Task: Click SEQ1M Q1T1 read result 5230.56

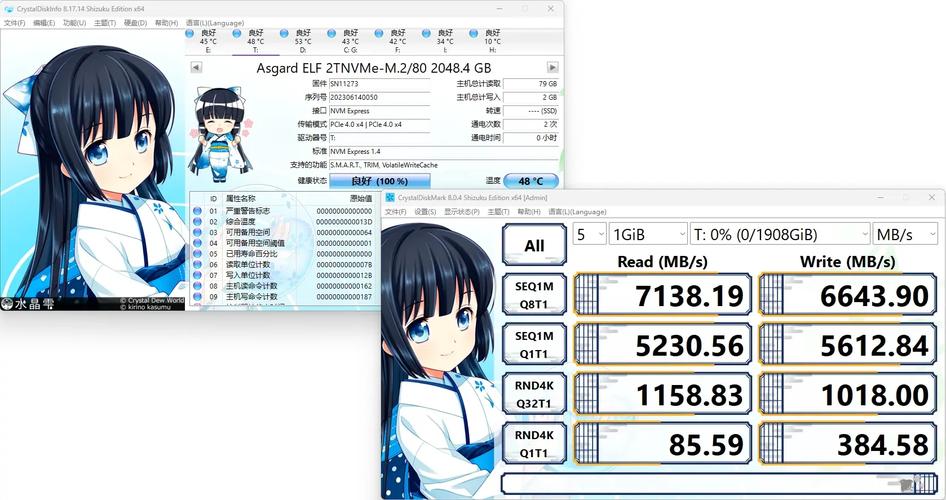Action: (662, 344)
